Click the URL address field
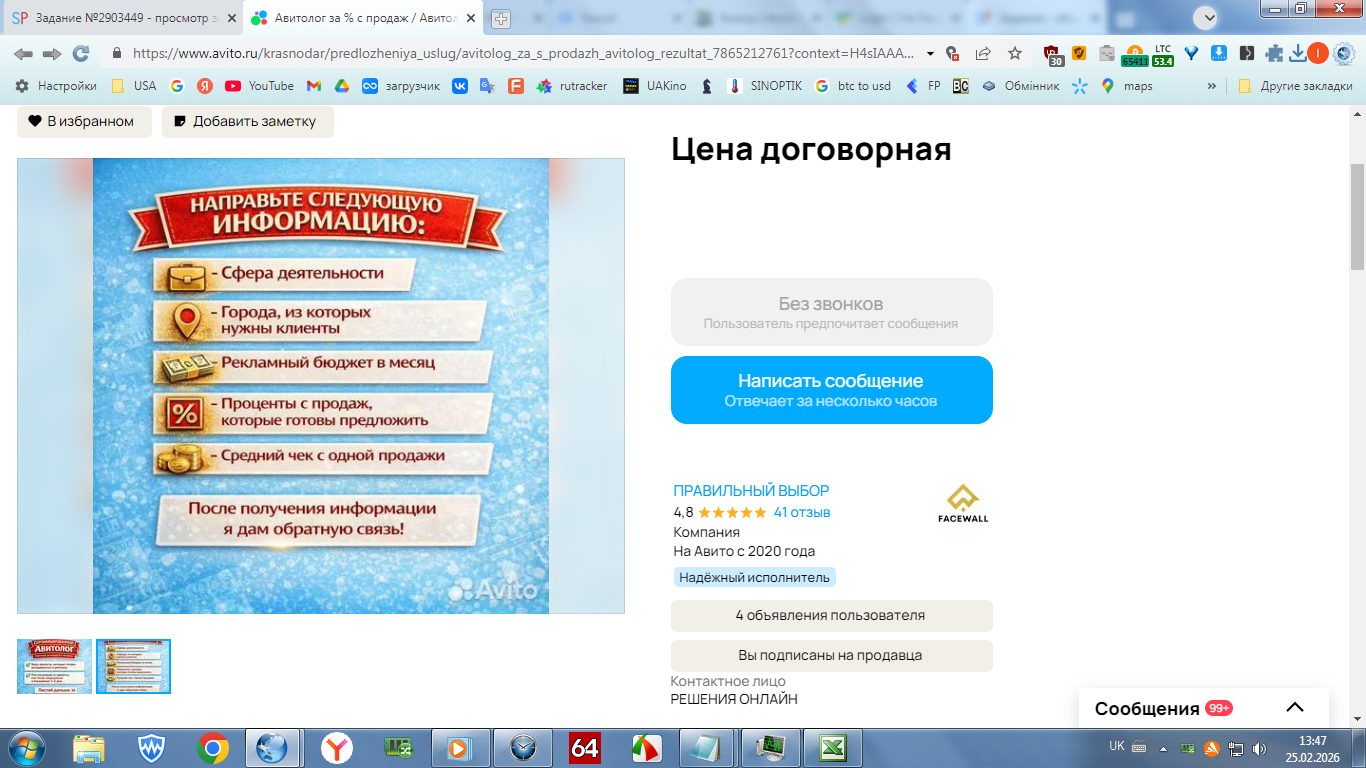Image resolution: width=1366 pixels, height=768 pixels. click(x=523, y=54)
